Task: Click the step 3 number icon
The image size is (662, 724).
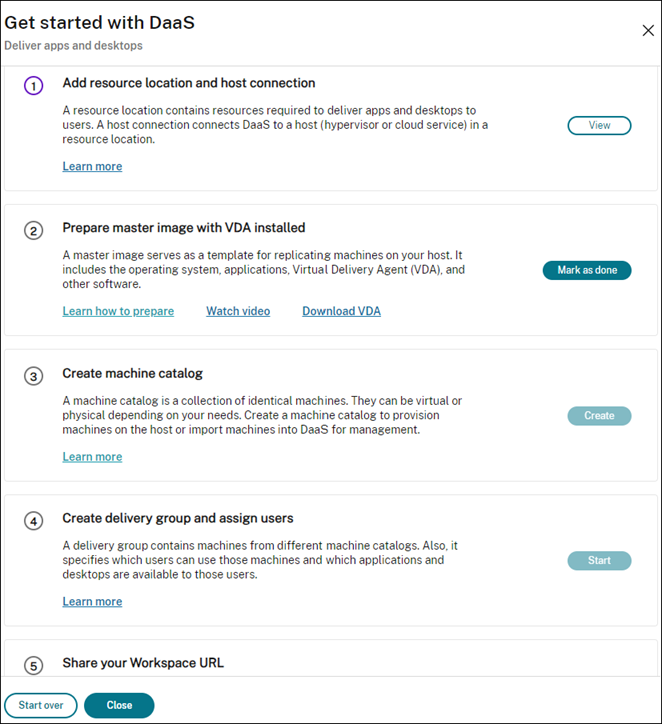Action: 34,376
